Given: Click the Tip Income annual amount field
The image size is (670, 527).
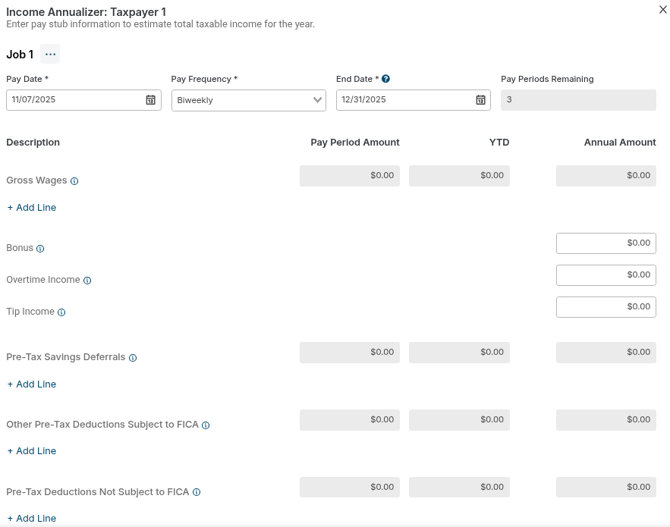Looking at the screenshot, I should tap(605, 307).
